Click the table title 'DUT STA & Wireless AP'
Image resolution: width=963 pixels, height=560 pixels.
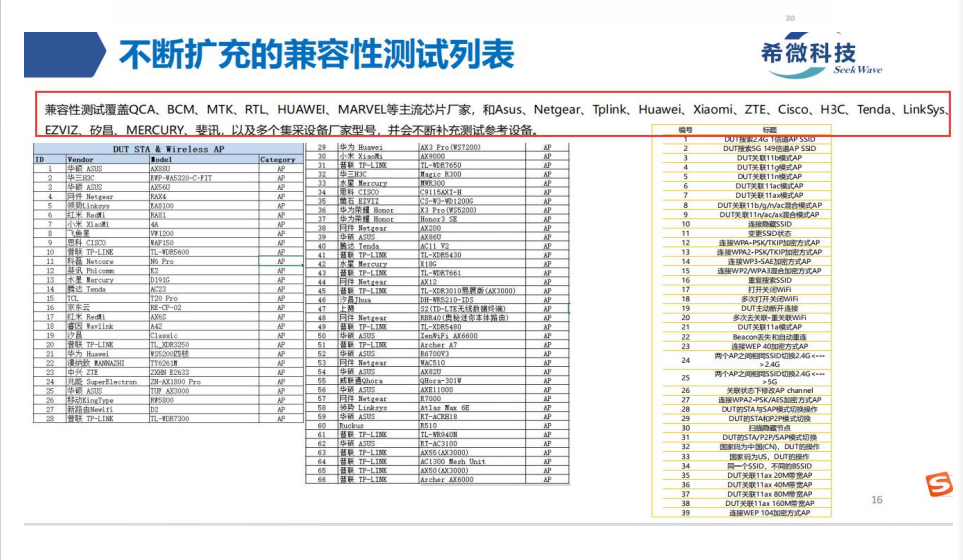tap(168, 149)
